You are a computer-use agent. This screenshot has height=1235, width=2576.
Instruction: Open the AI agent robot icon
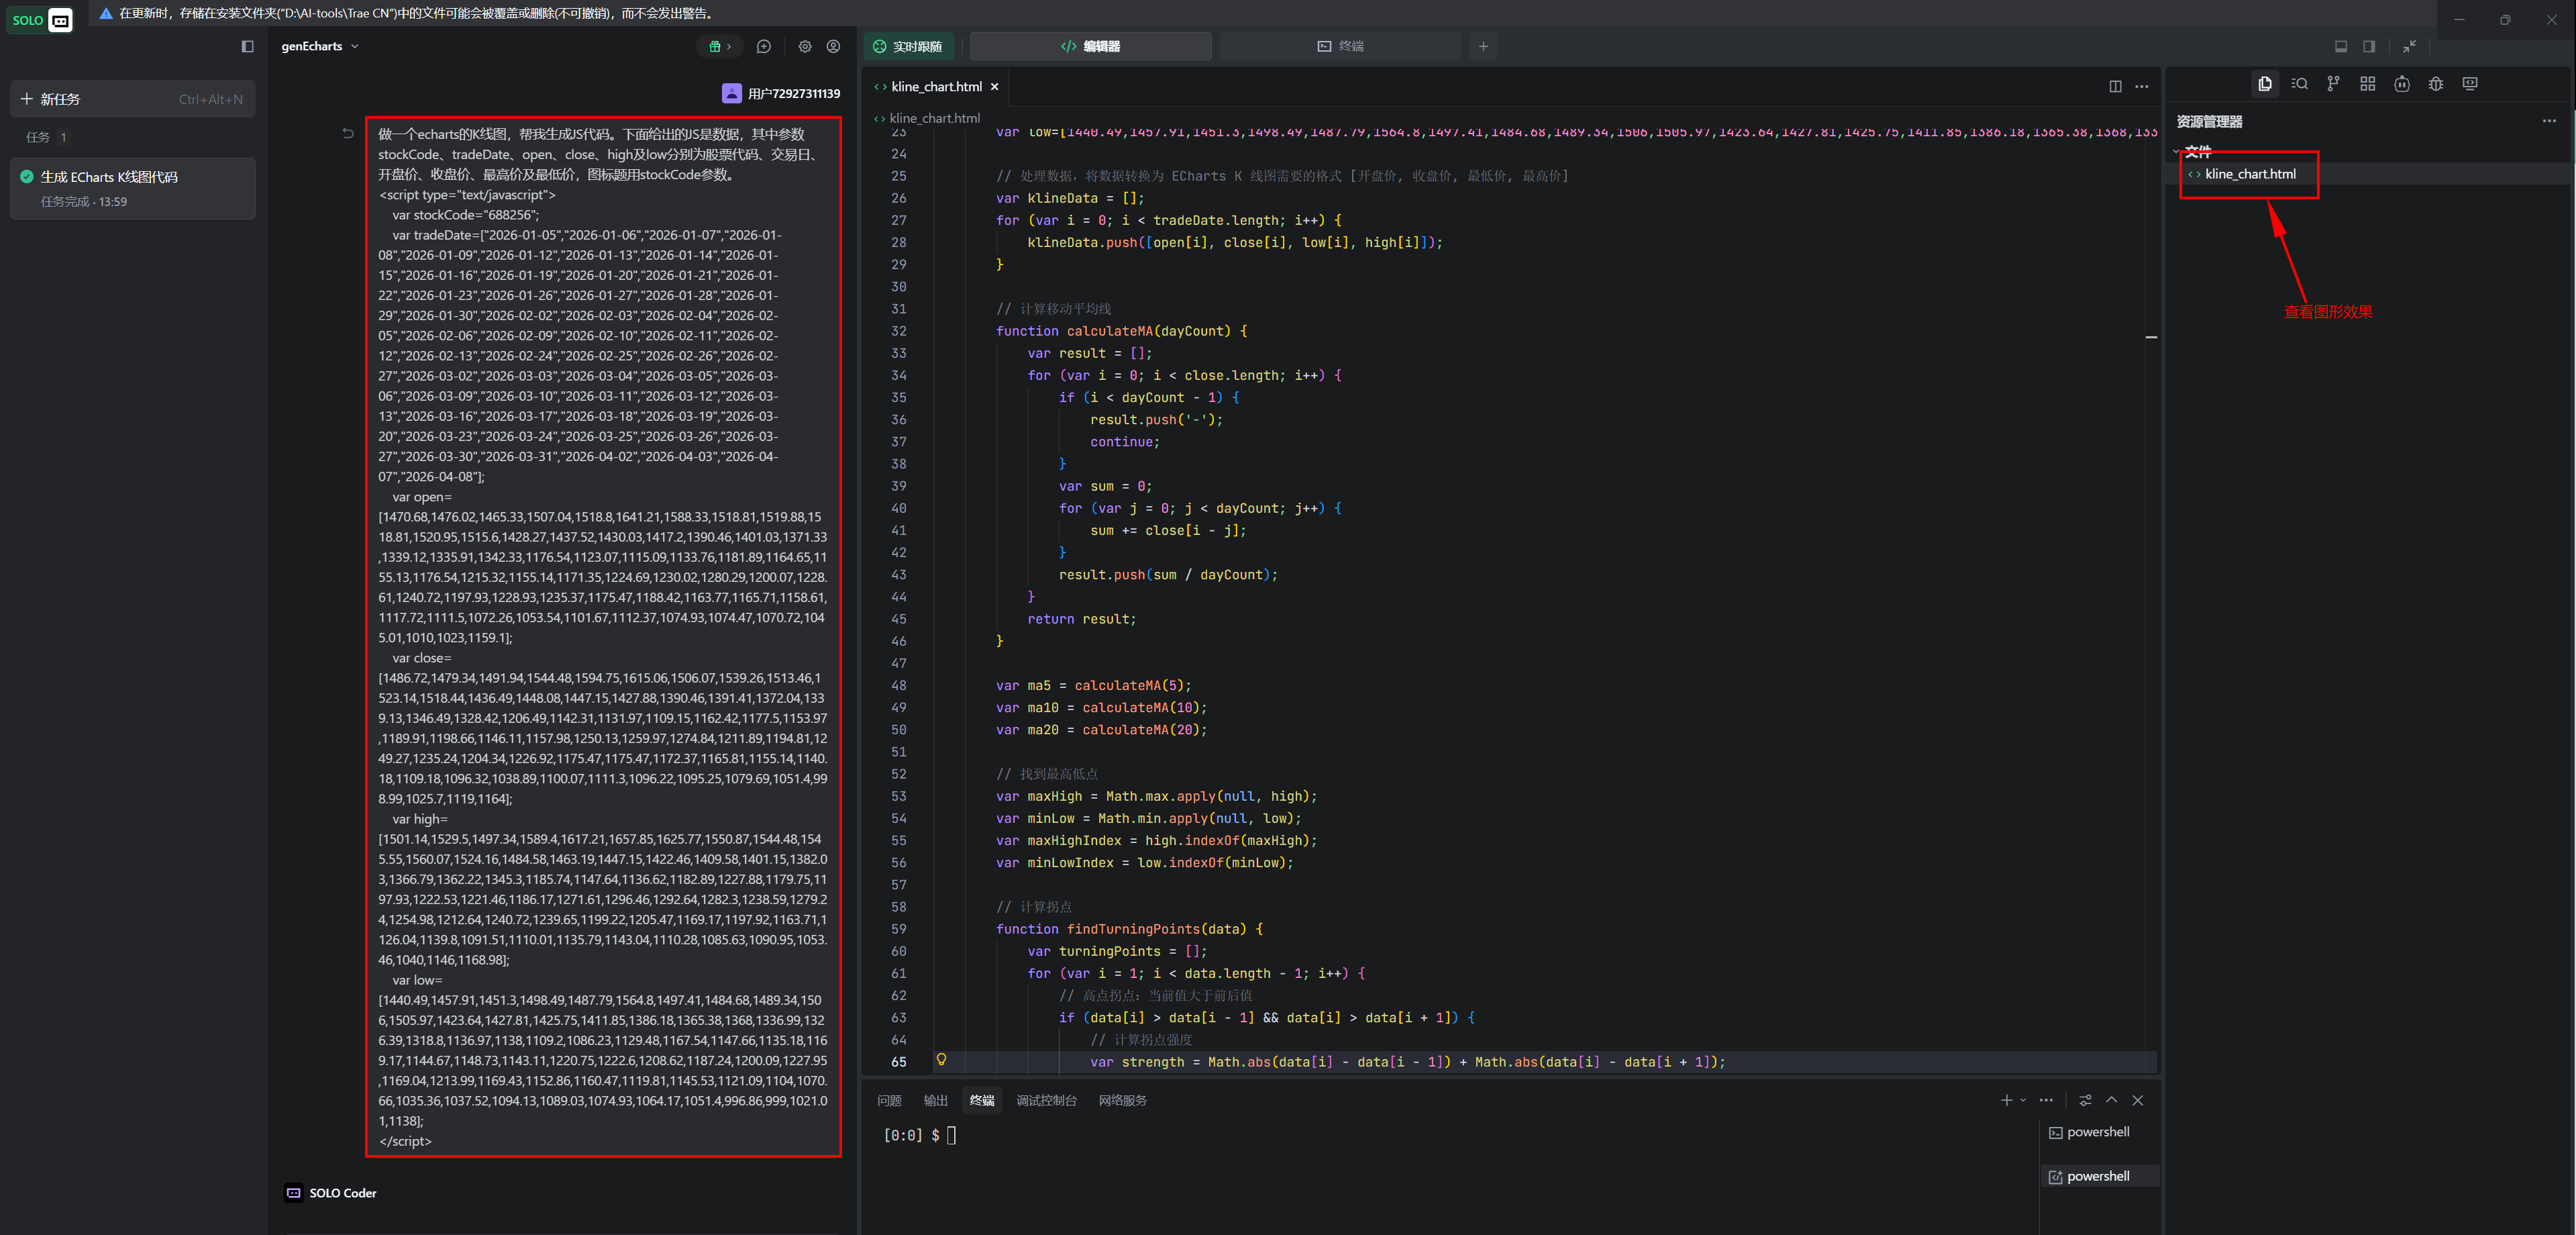[x=2402, y=84]
